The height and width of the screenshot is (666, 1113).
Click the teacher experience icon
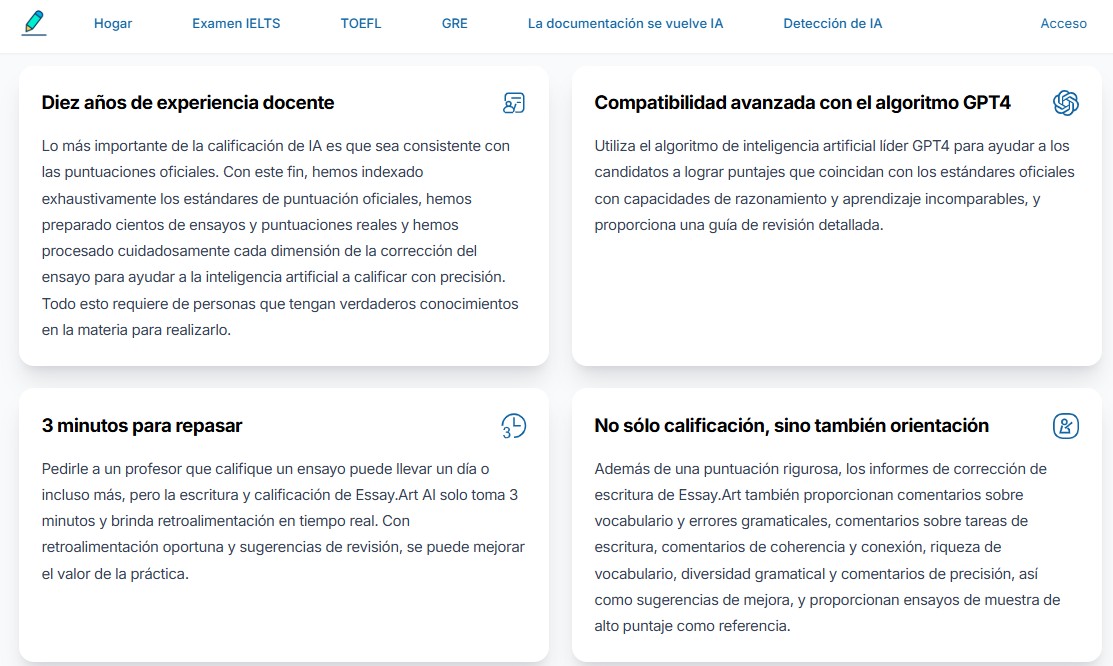point(513,103)
